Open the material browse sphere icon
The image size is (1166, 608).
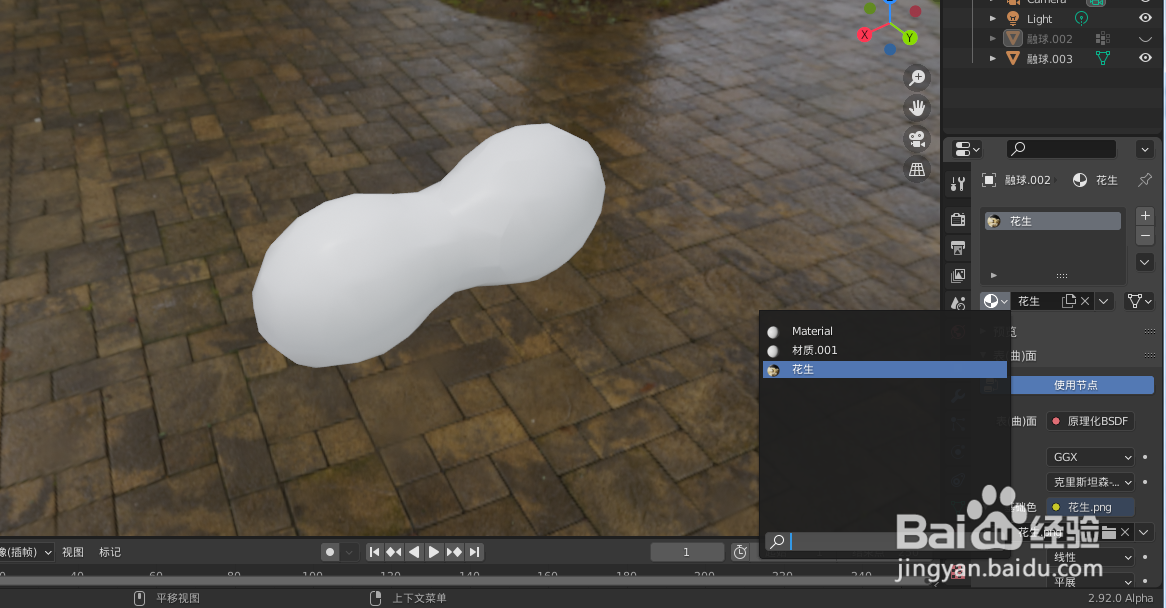click(x=993, y=301)
